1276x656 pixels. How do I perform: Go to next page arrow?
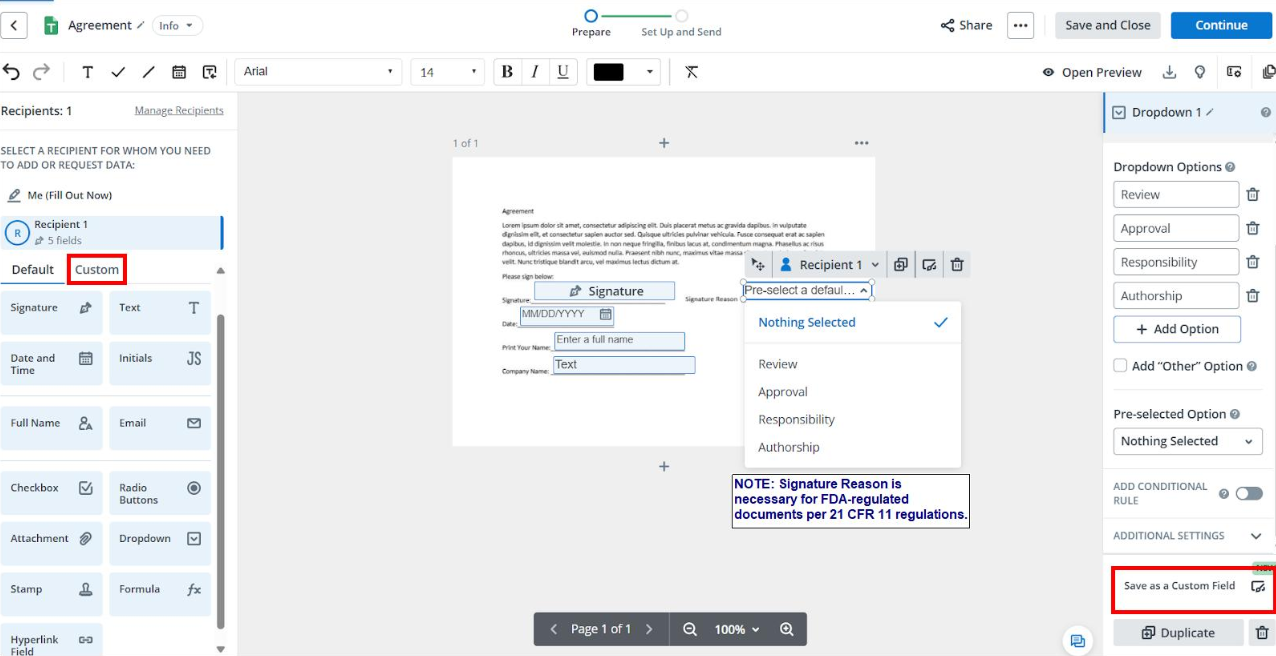point(649,629)
